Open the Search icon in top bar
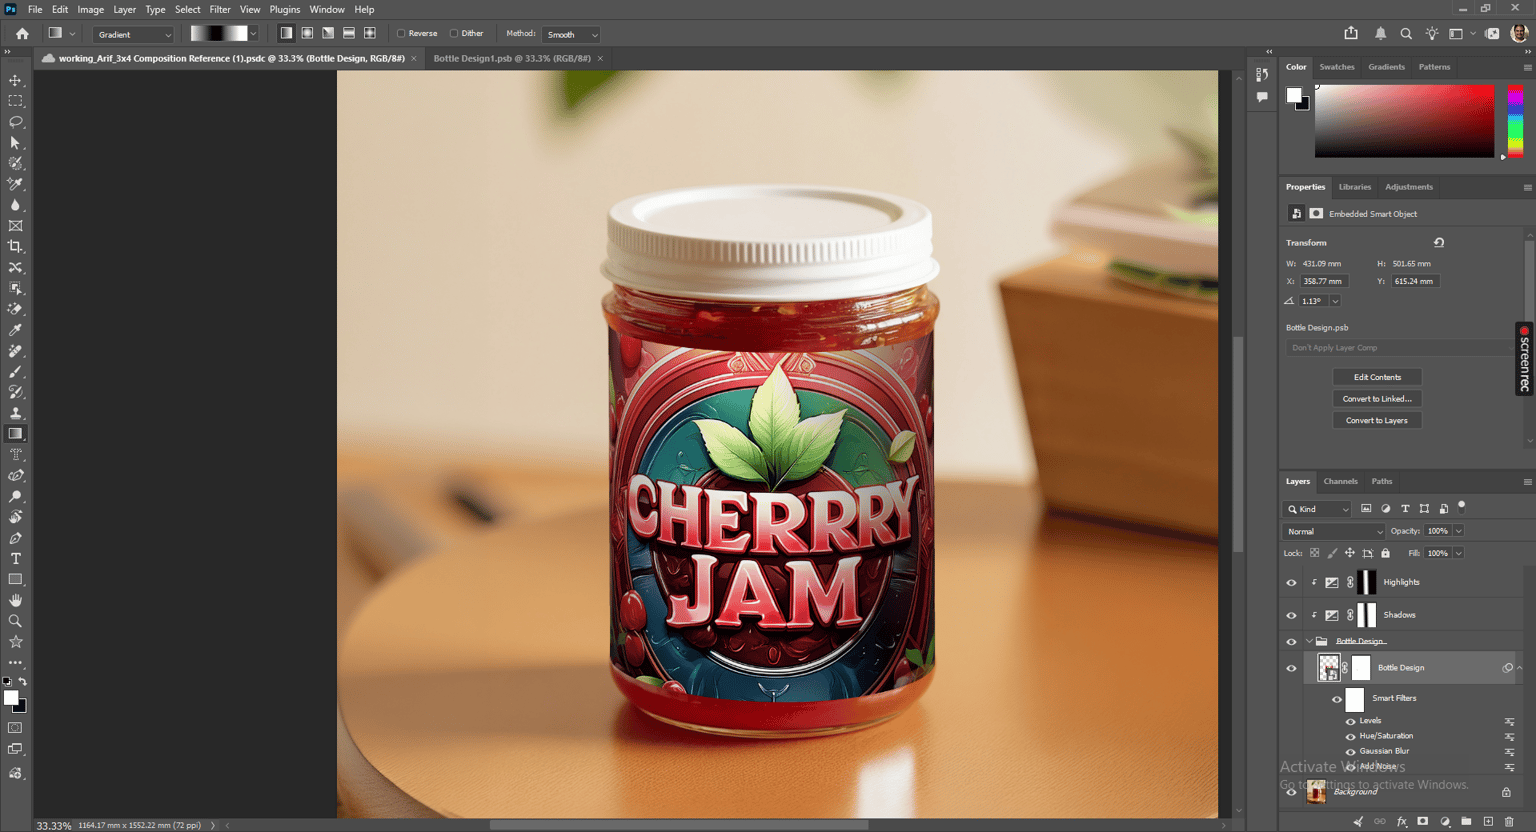Image resolution: width=1536 pixels, height=832 pixels. [x=1406, y=33]
